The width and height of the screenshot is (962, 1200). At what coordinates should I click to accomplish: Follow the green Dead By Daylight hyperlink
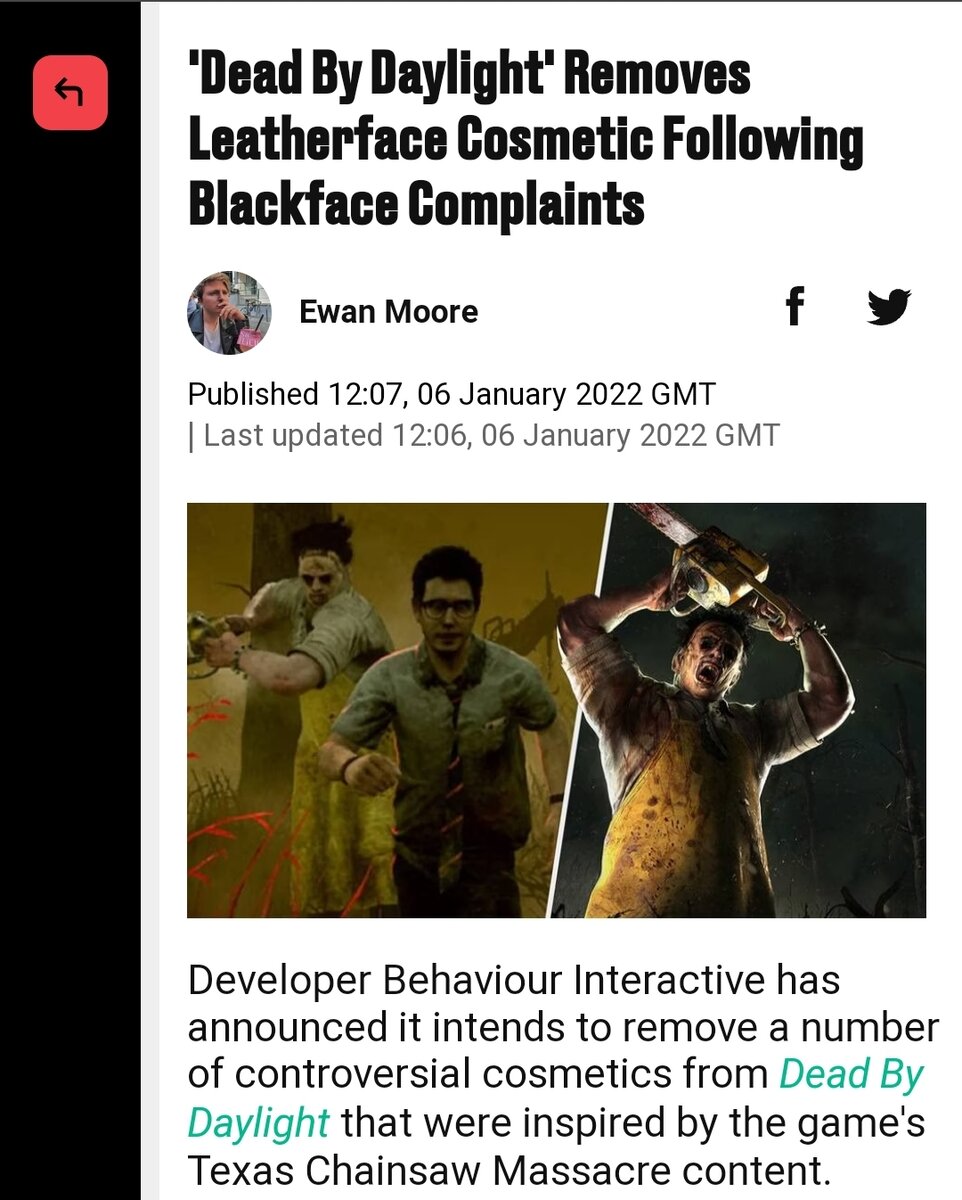point(555,1098)
